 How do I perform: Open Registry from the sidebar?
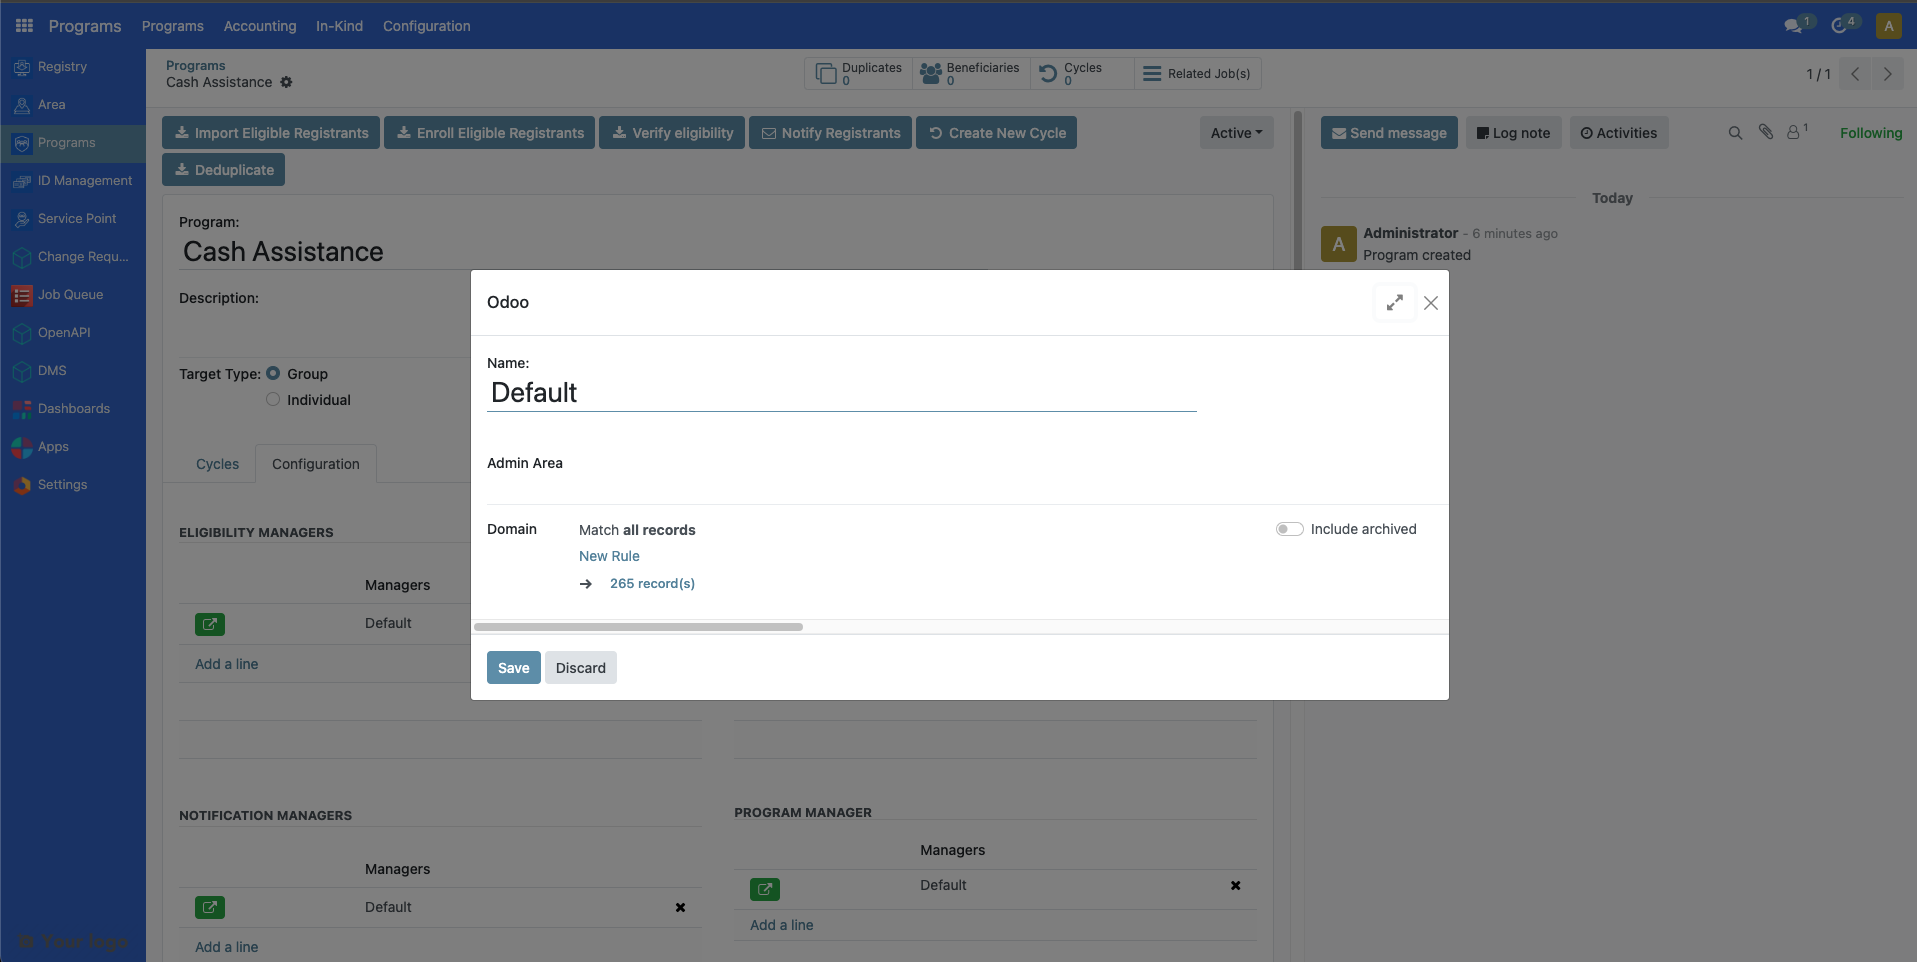pyautogui.click(x=60, y=66)
